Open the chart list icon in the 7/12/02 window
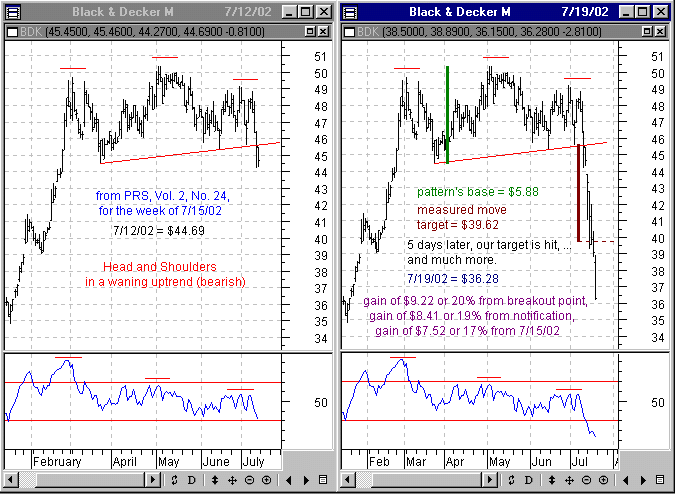The image size is (675, 494). click(x=323, y=480)
